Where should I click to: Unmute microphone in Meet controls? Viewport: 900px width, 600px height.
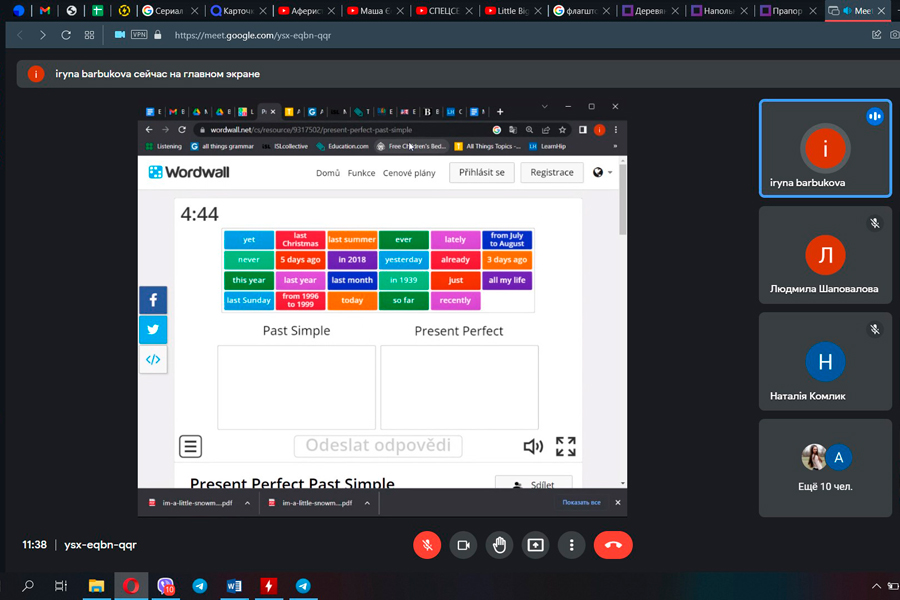click(x=427, y=545)
